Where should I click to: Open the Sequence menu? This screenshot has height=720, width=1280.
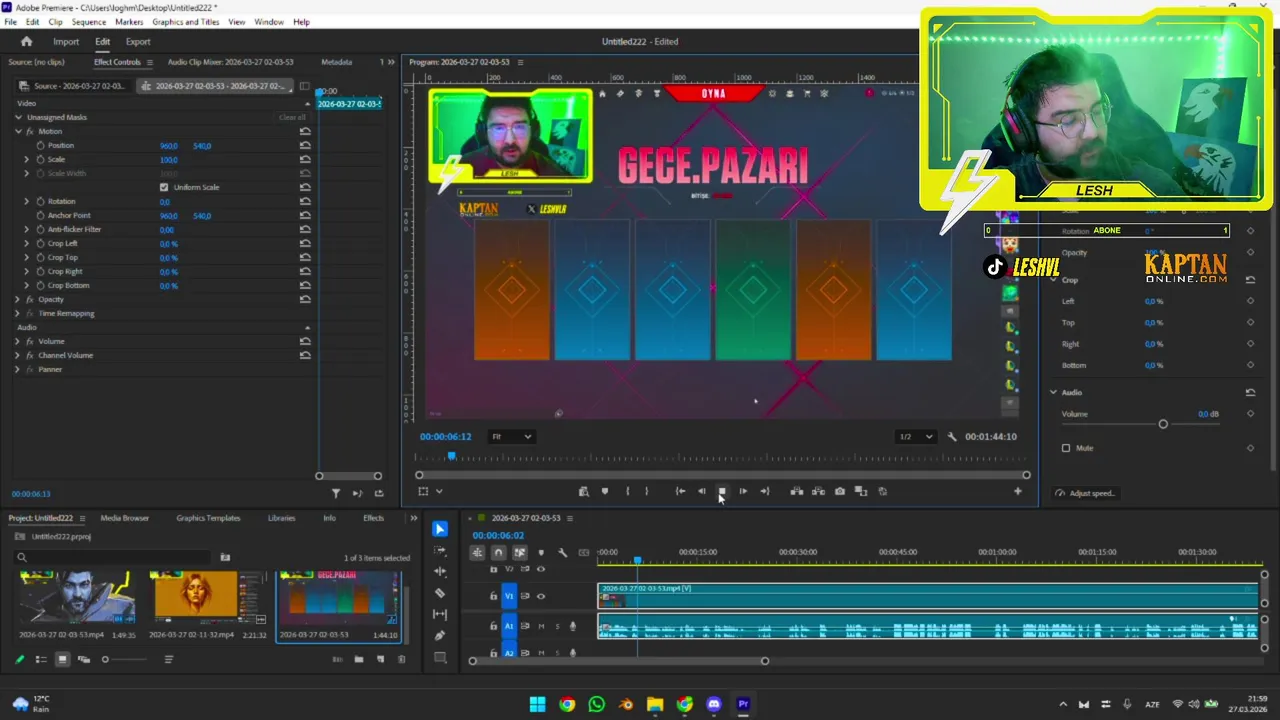pyautogui.click(x=89, y=22)
